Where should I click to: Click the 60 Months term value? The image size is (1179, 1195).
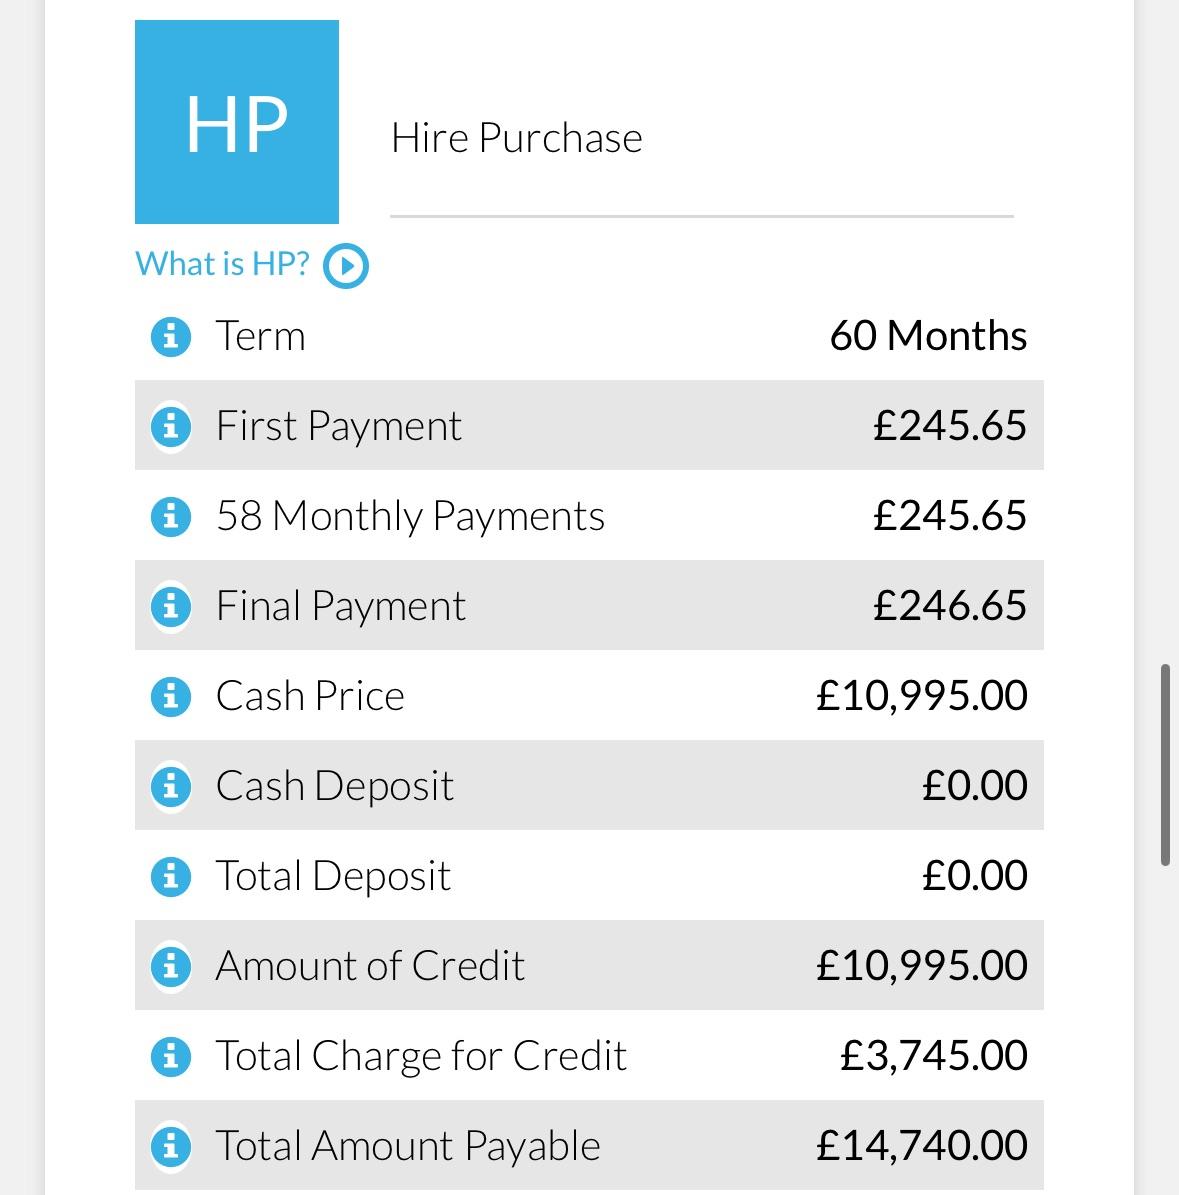(928, 335)
